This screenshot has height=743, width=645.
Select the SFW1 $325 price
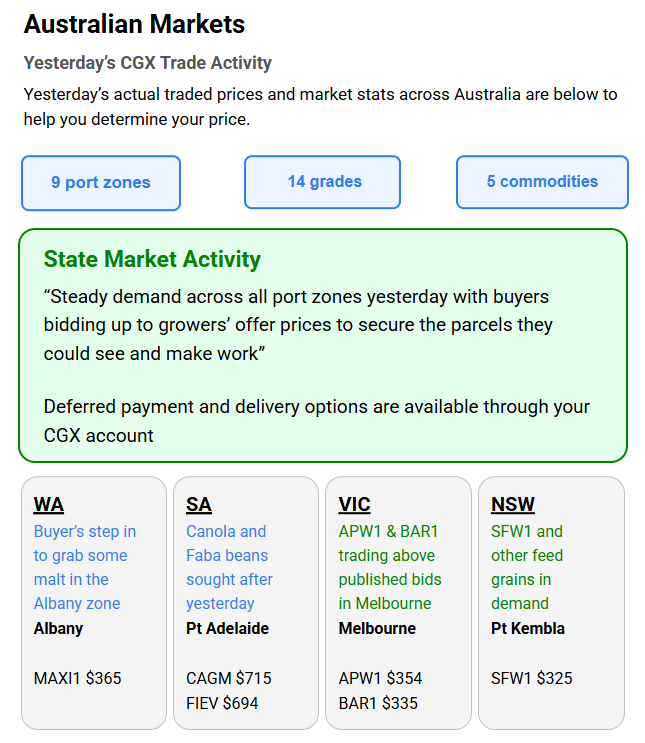532,678
